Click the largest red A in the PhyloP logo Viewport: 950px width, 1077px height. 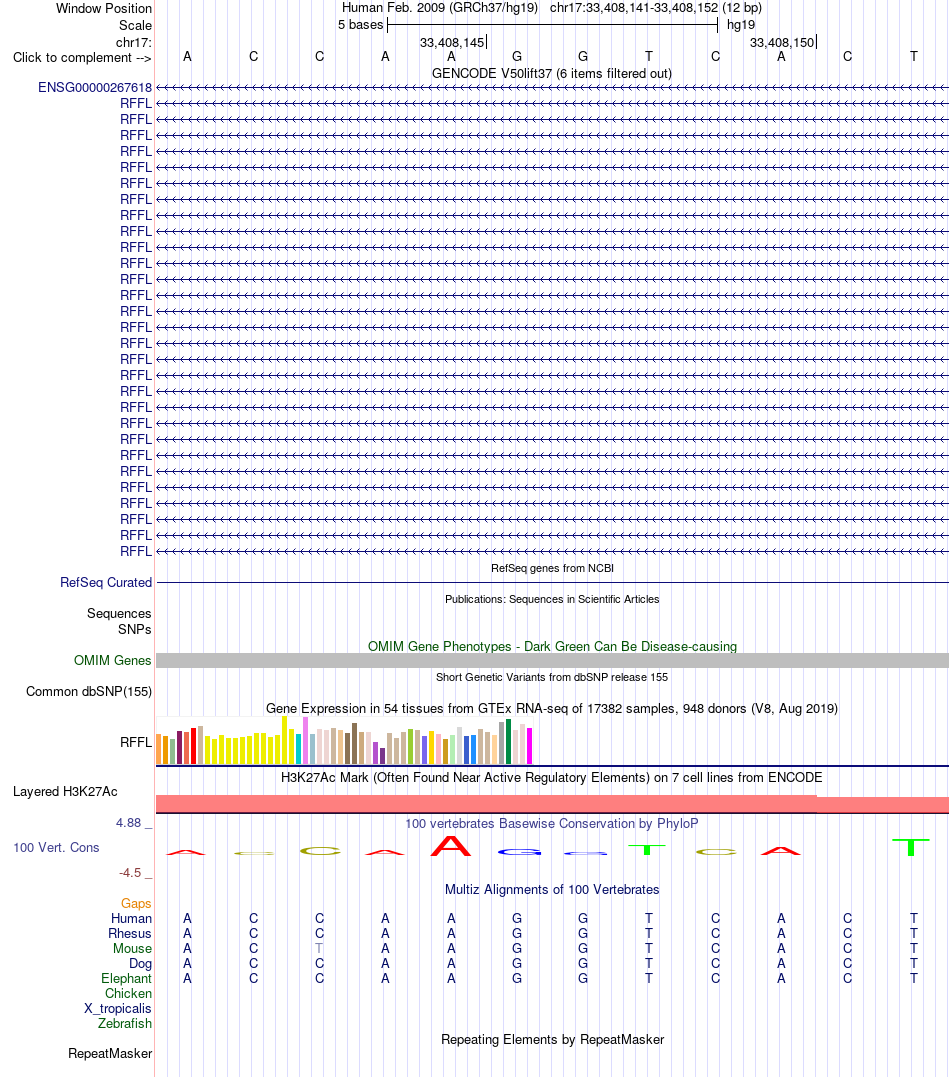(x=451, y=846)
